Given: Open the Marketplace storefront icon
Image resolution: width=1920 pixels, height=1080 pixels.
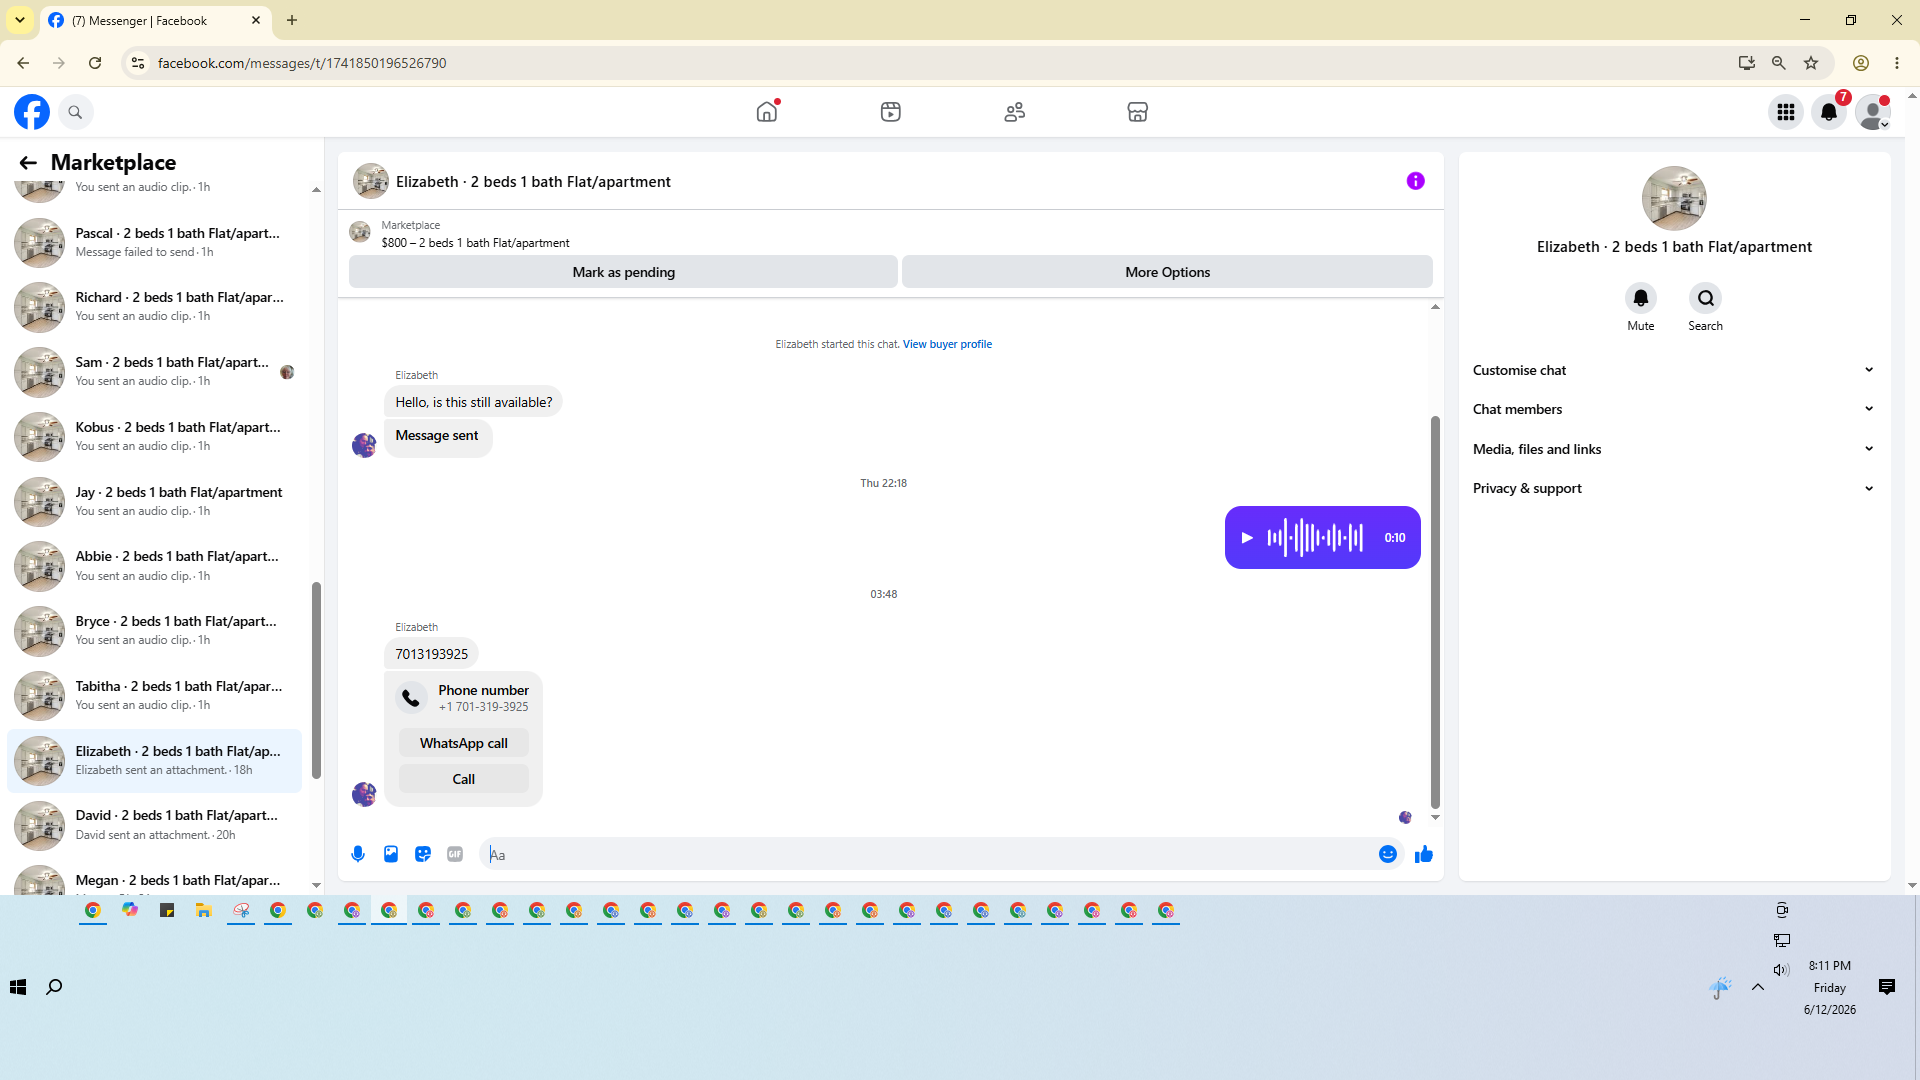Looking at the screenshot, I should 1138,112.
